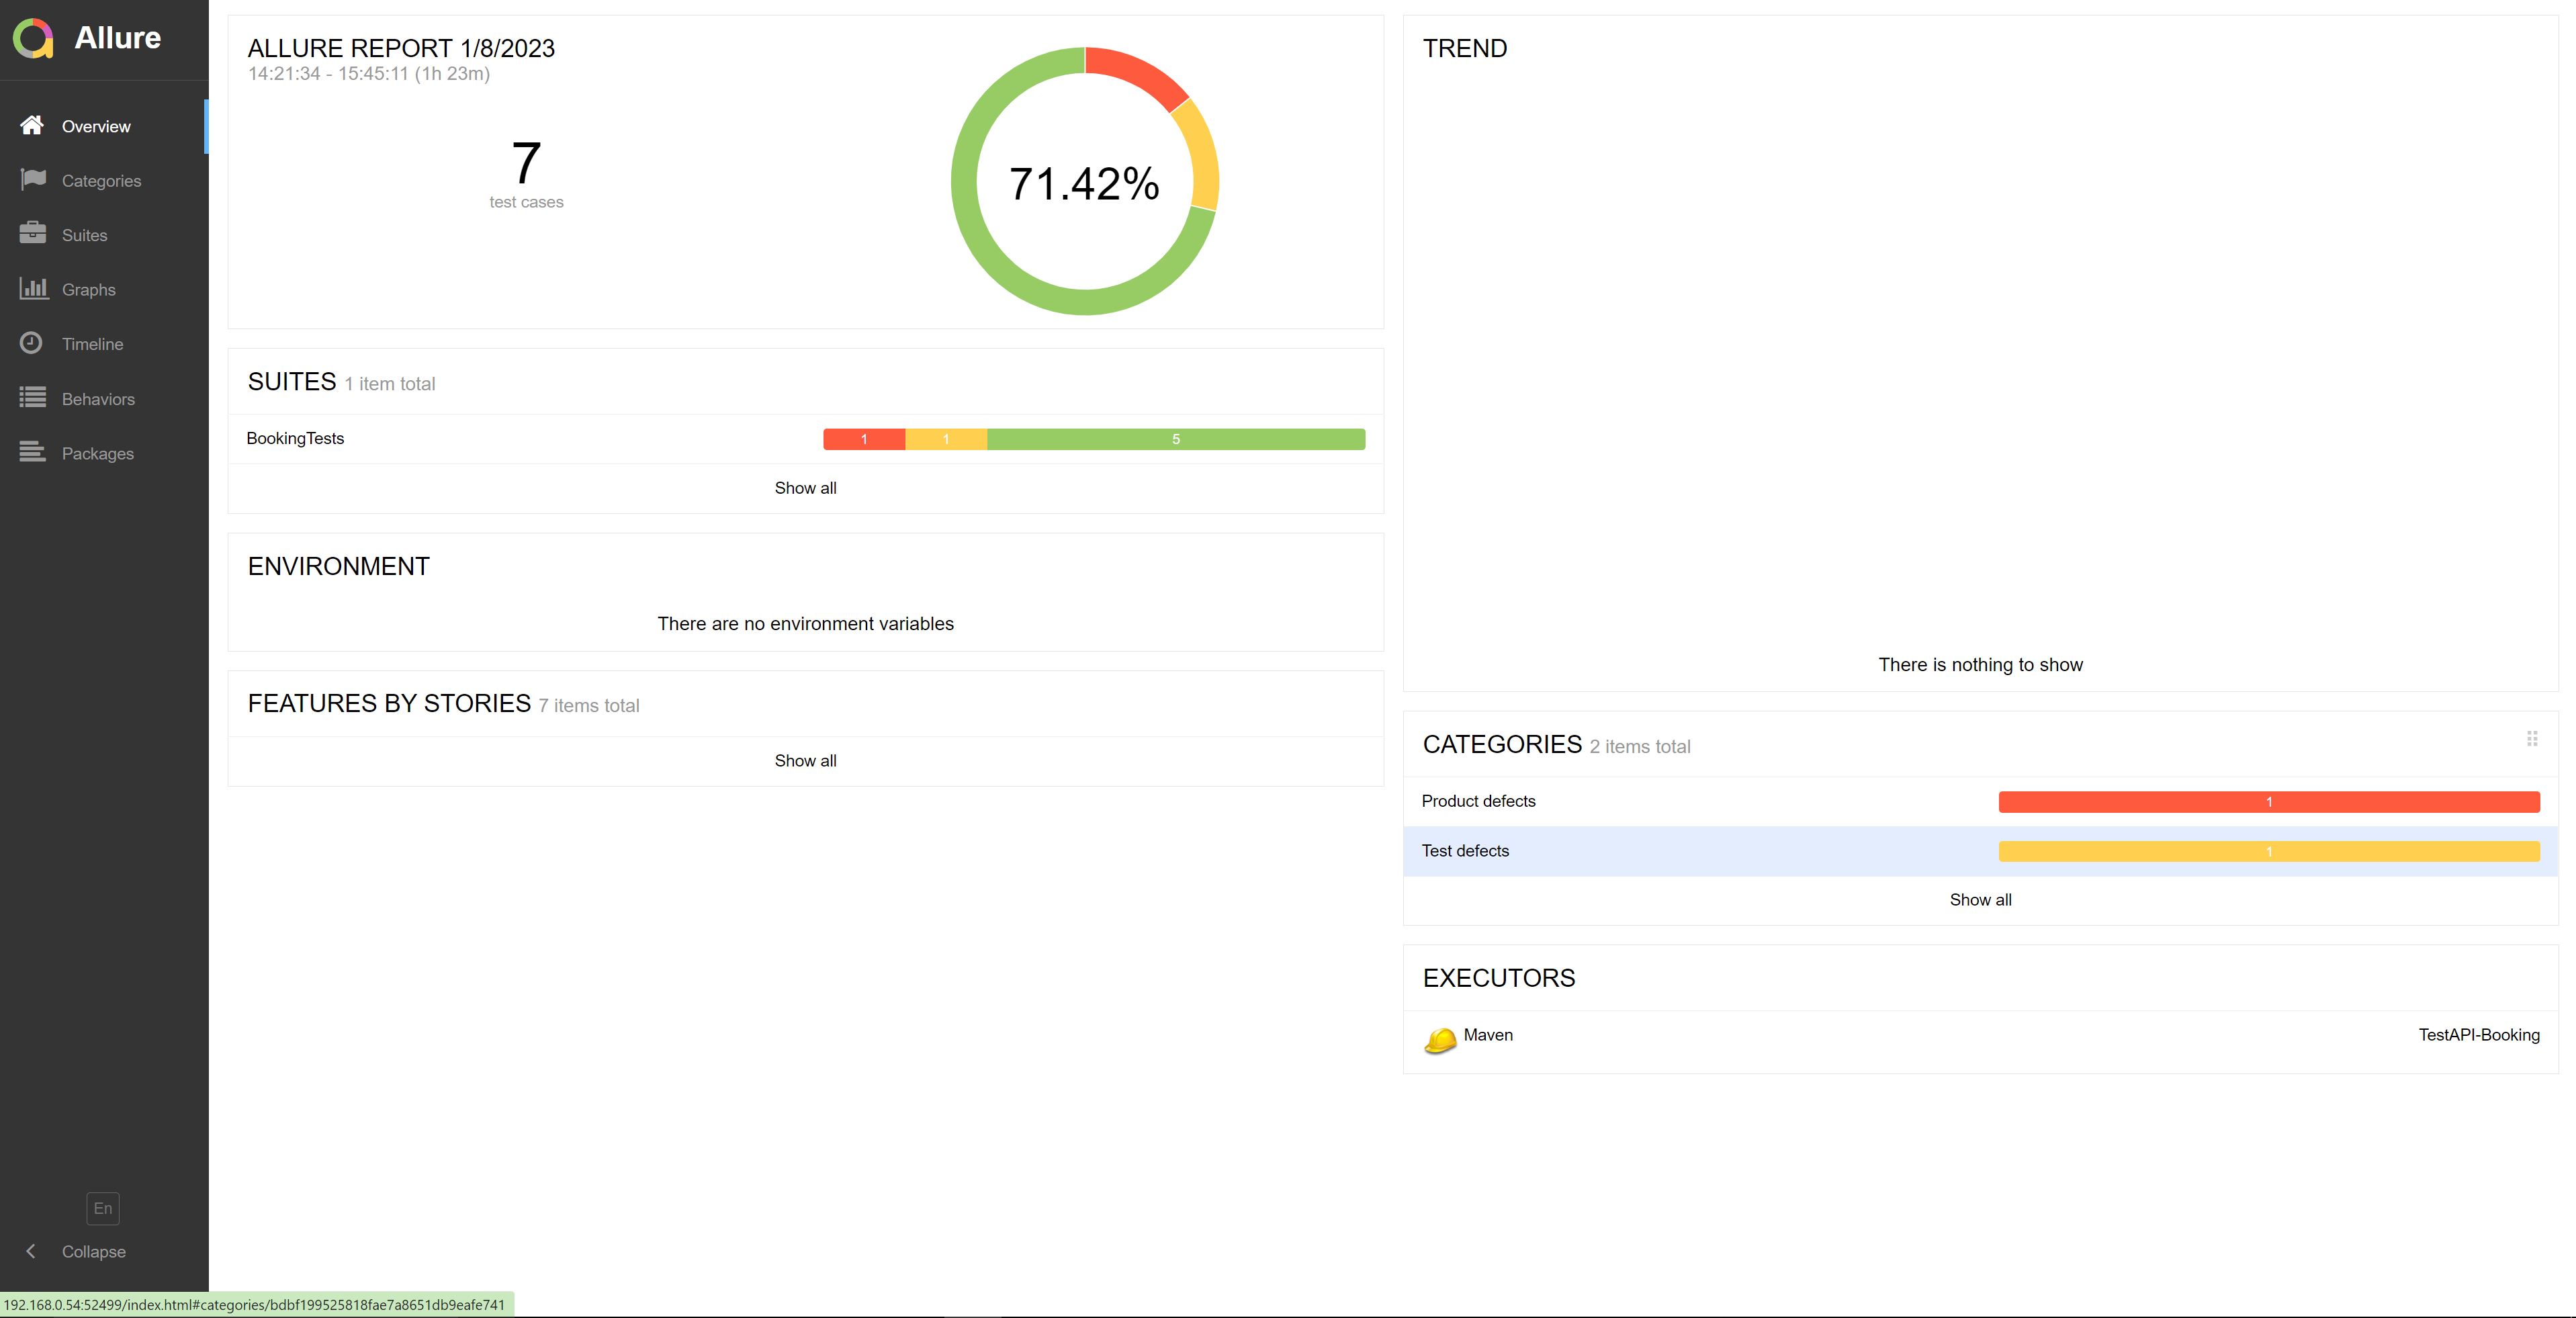2576x1318 pixels.
Task: Open the Product defects category row
Action: pos(1478,801)
